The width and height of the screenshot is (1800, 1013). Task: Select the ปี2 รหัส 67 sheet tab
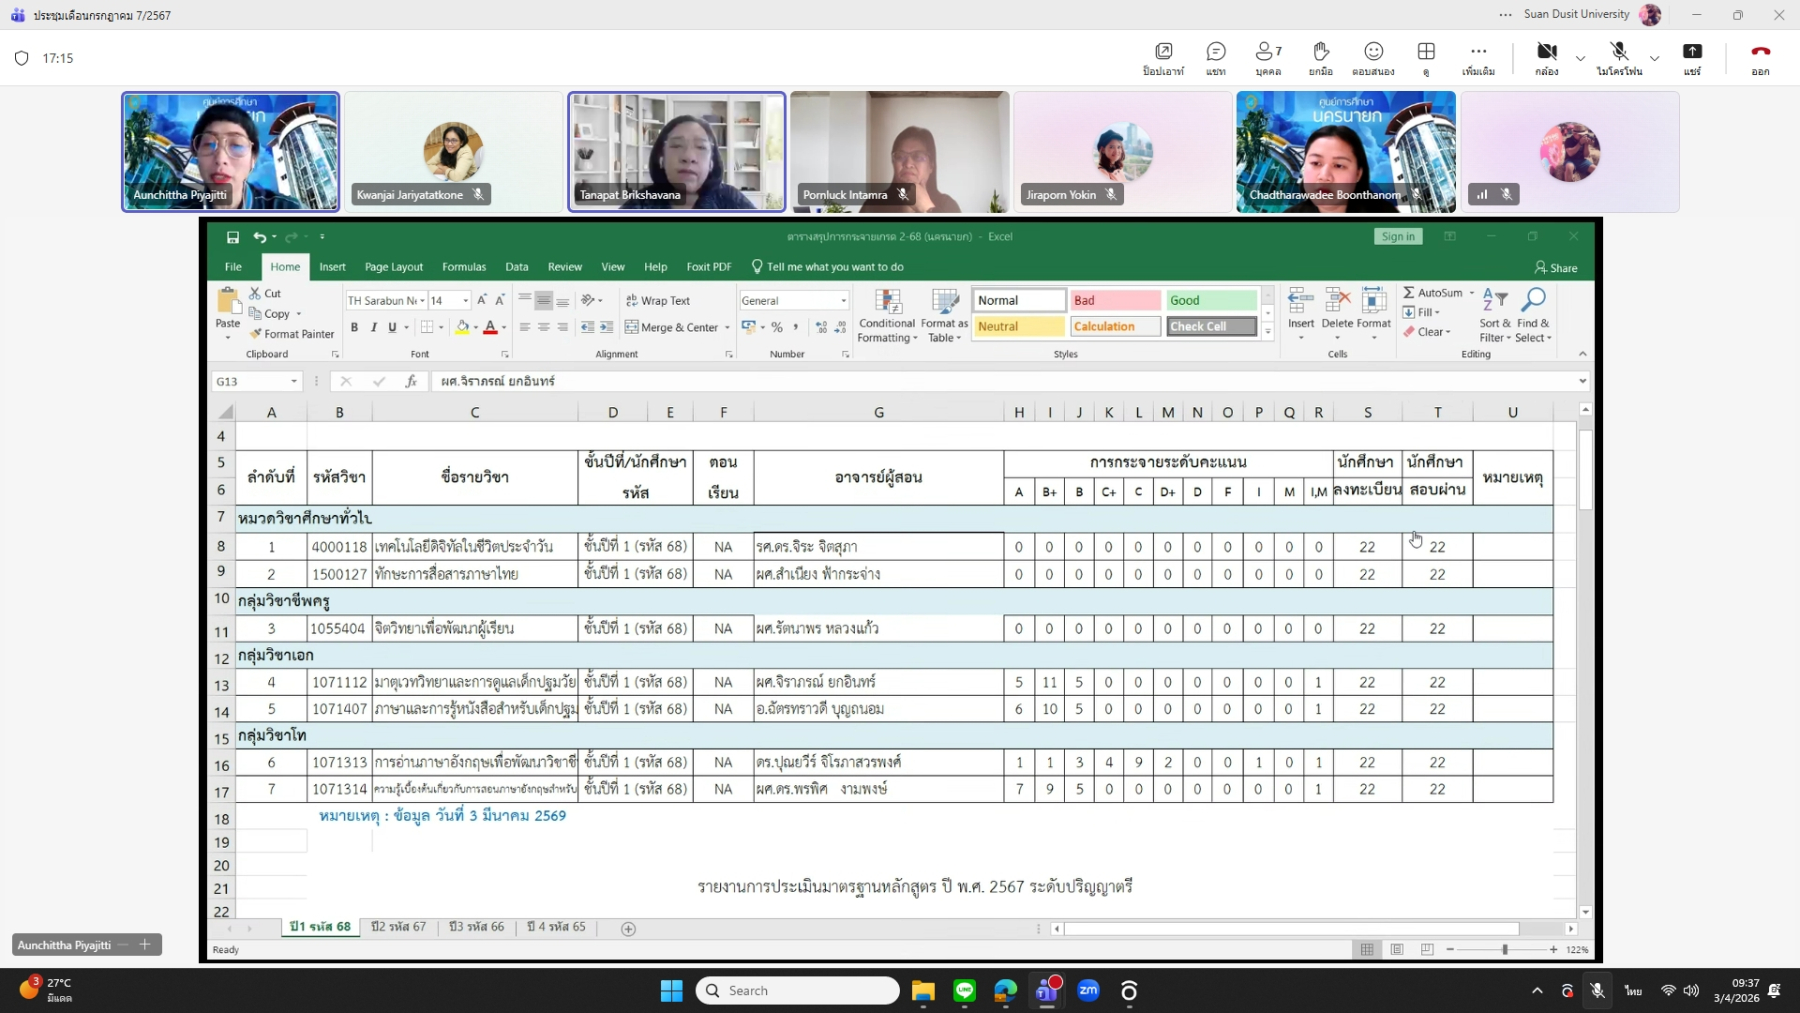pos(398,927)
